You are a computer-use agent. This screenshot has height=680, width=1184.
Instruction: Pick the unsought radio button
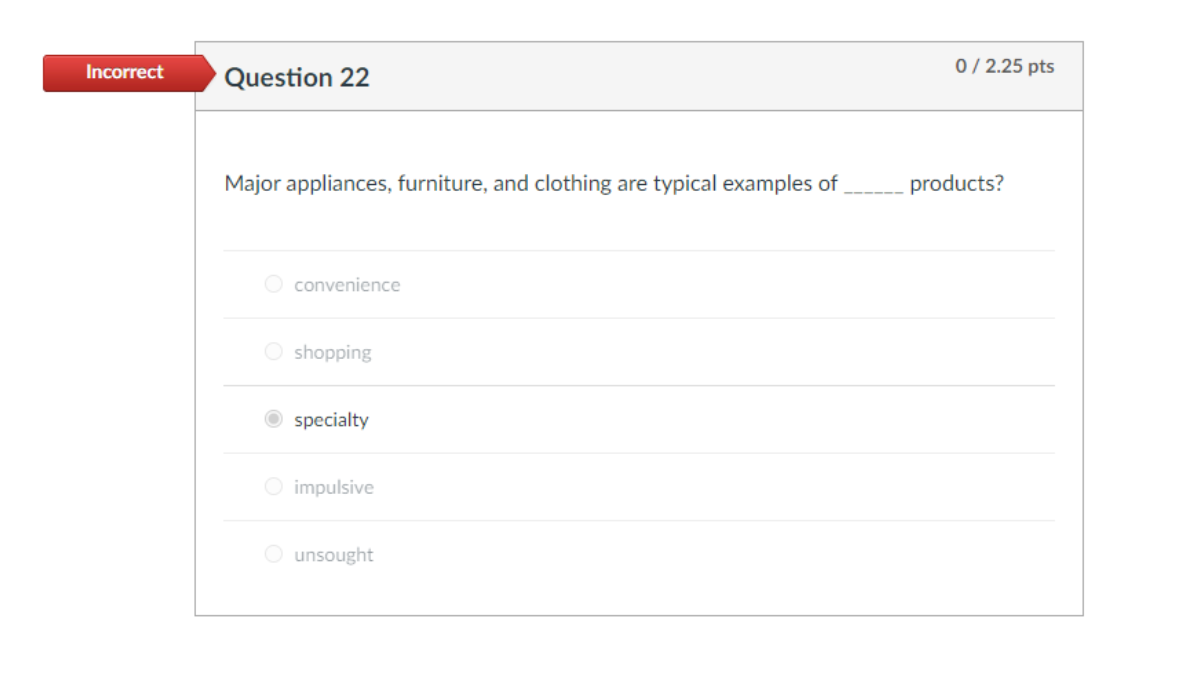pos(273,554)
